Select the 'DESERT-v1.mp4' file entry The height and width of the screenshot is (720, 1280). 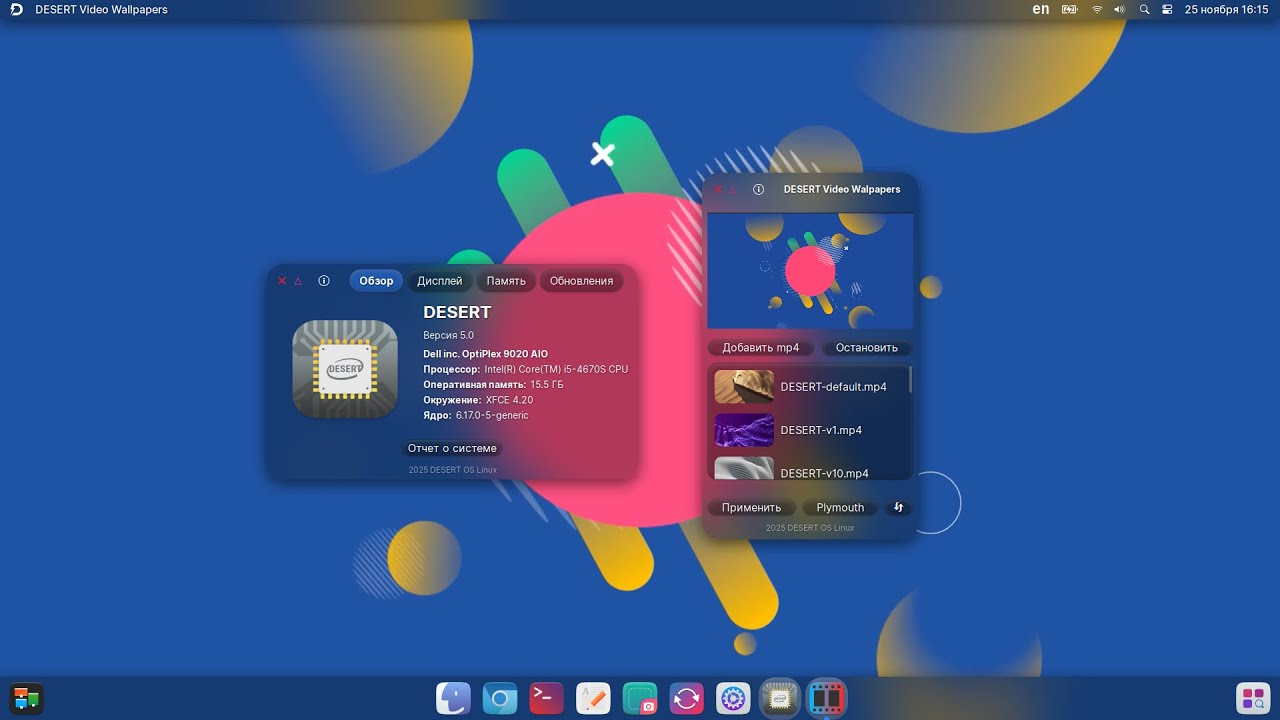pyautogui.click(x=810, y=430)
